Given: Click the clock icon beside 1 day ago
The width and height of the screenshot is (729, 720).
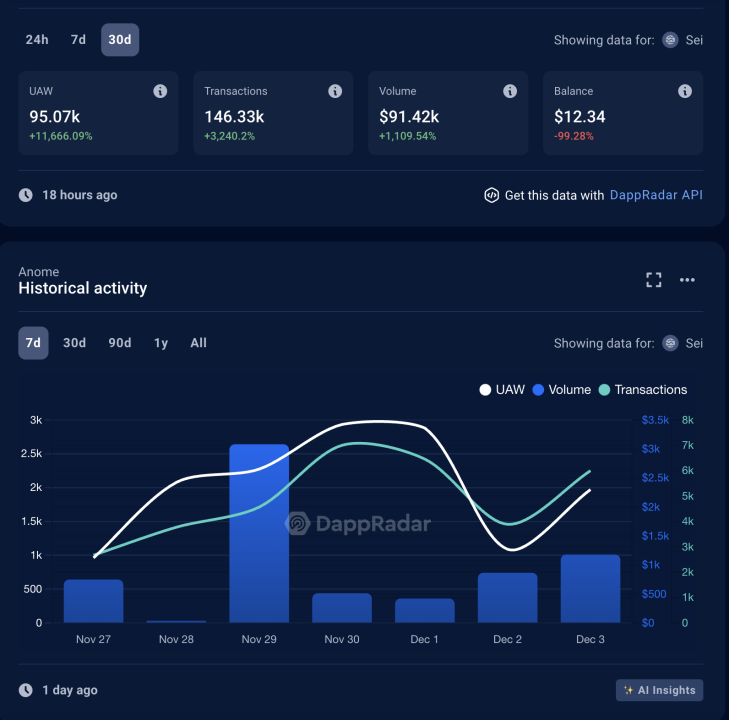Looking at the screenshot, I should point(26,690).
